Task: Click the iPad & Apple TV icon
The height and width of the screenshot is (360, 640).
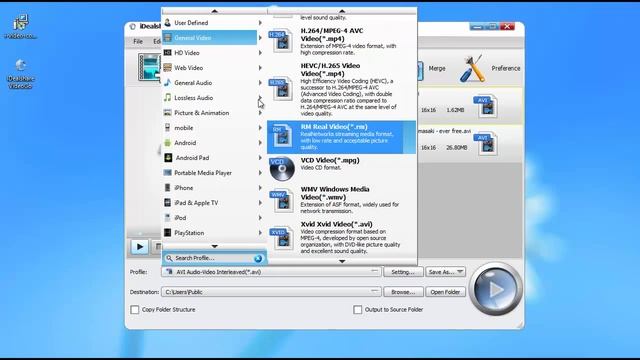Action: (x=167, y=202)
